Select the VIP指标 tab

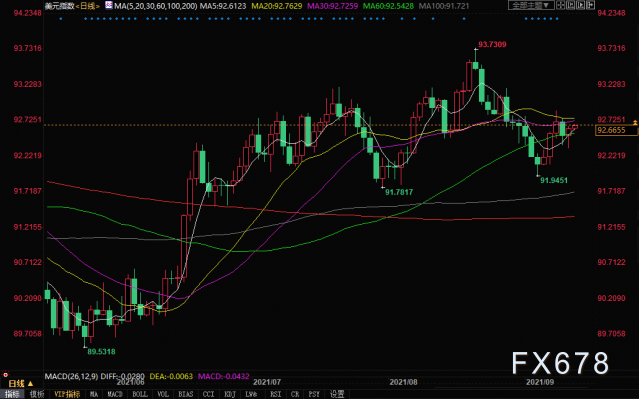tap(67, 394)
